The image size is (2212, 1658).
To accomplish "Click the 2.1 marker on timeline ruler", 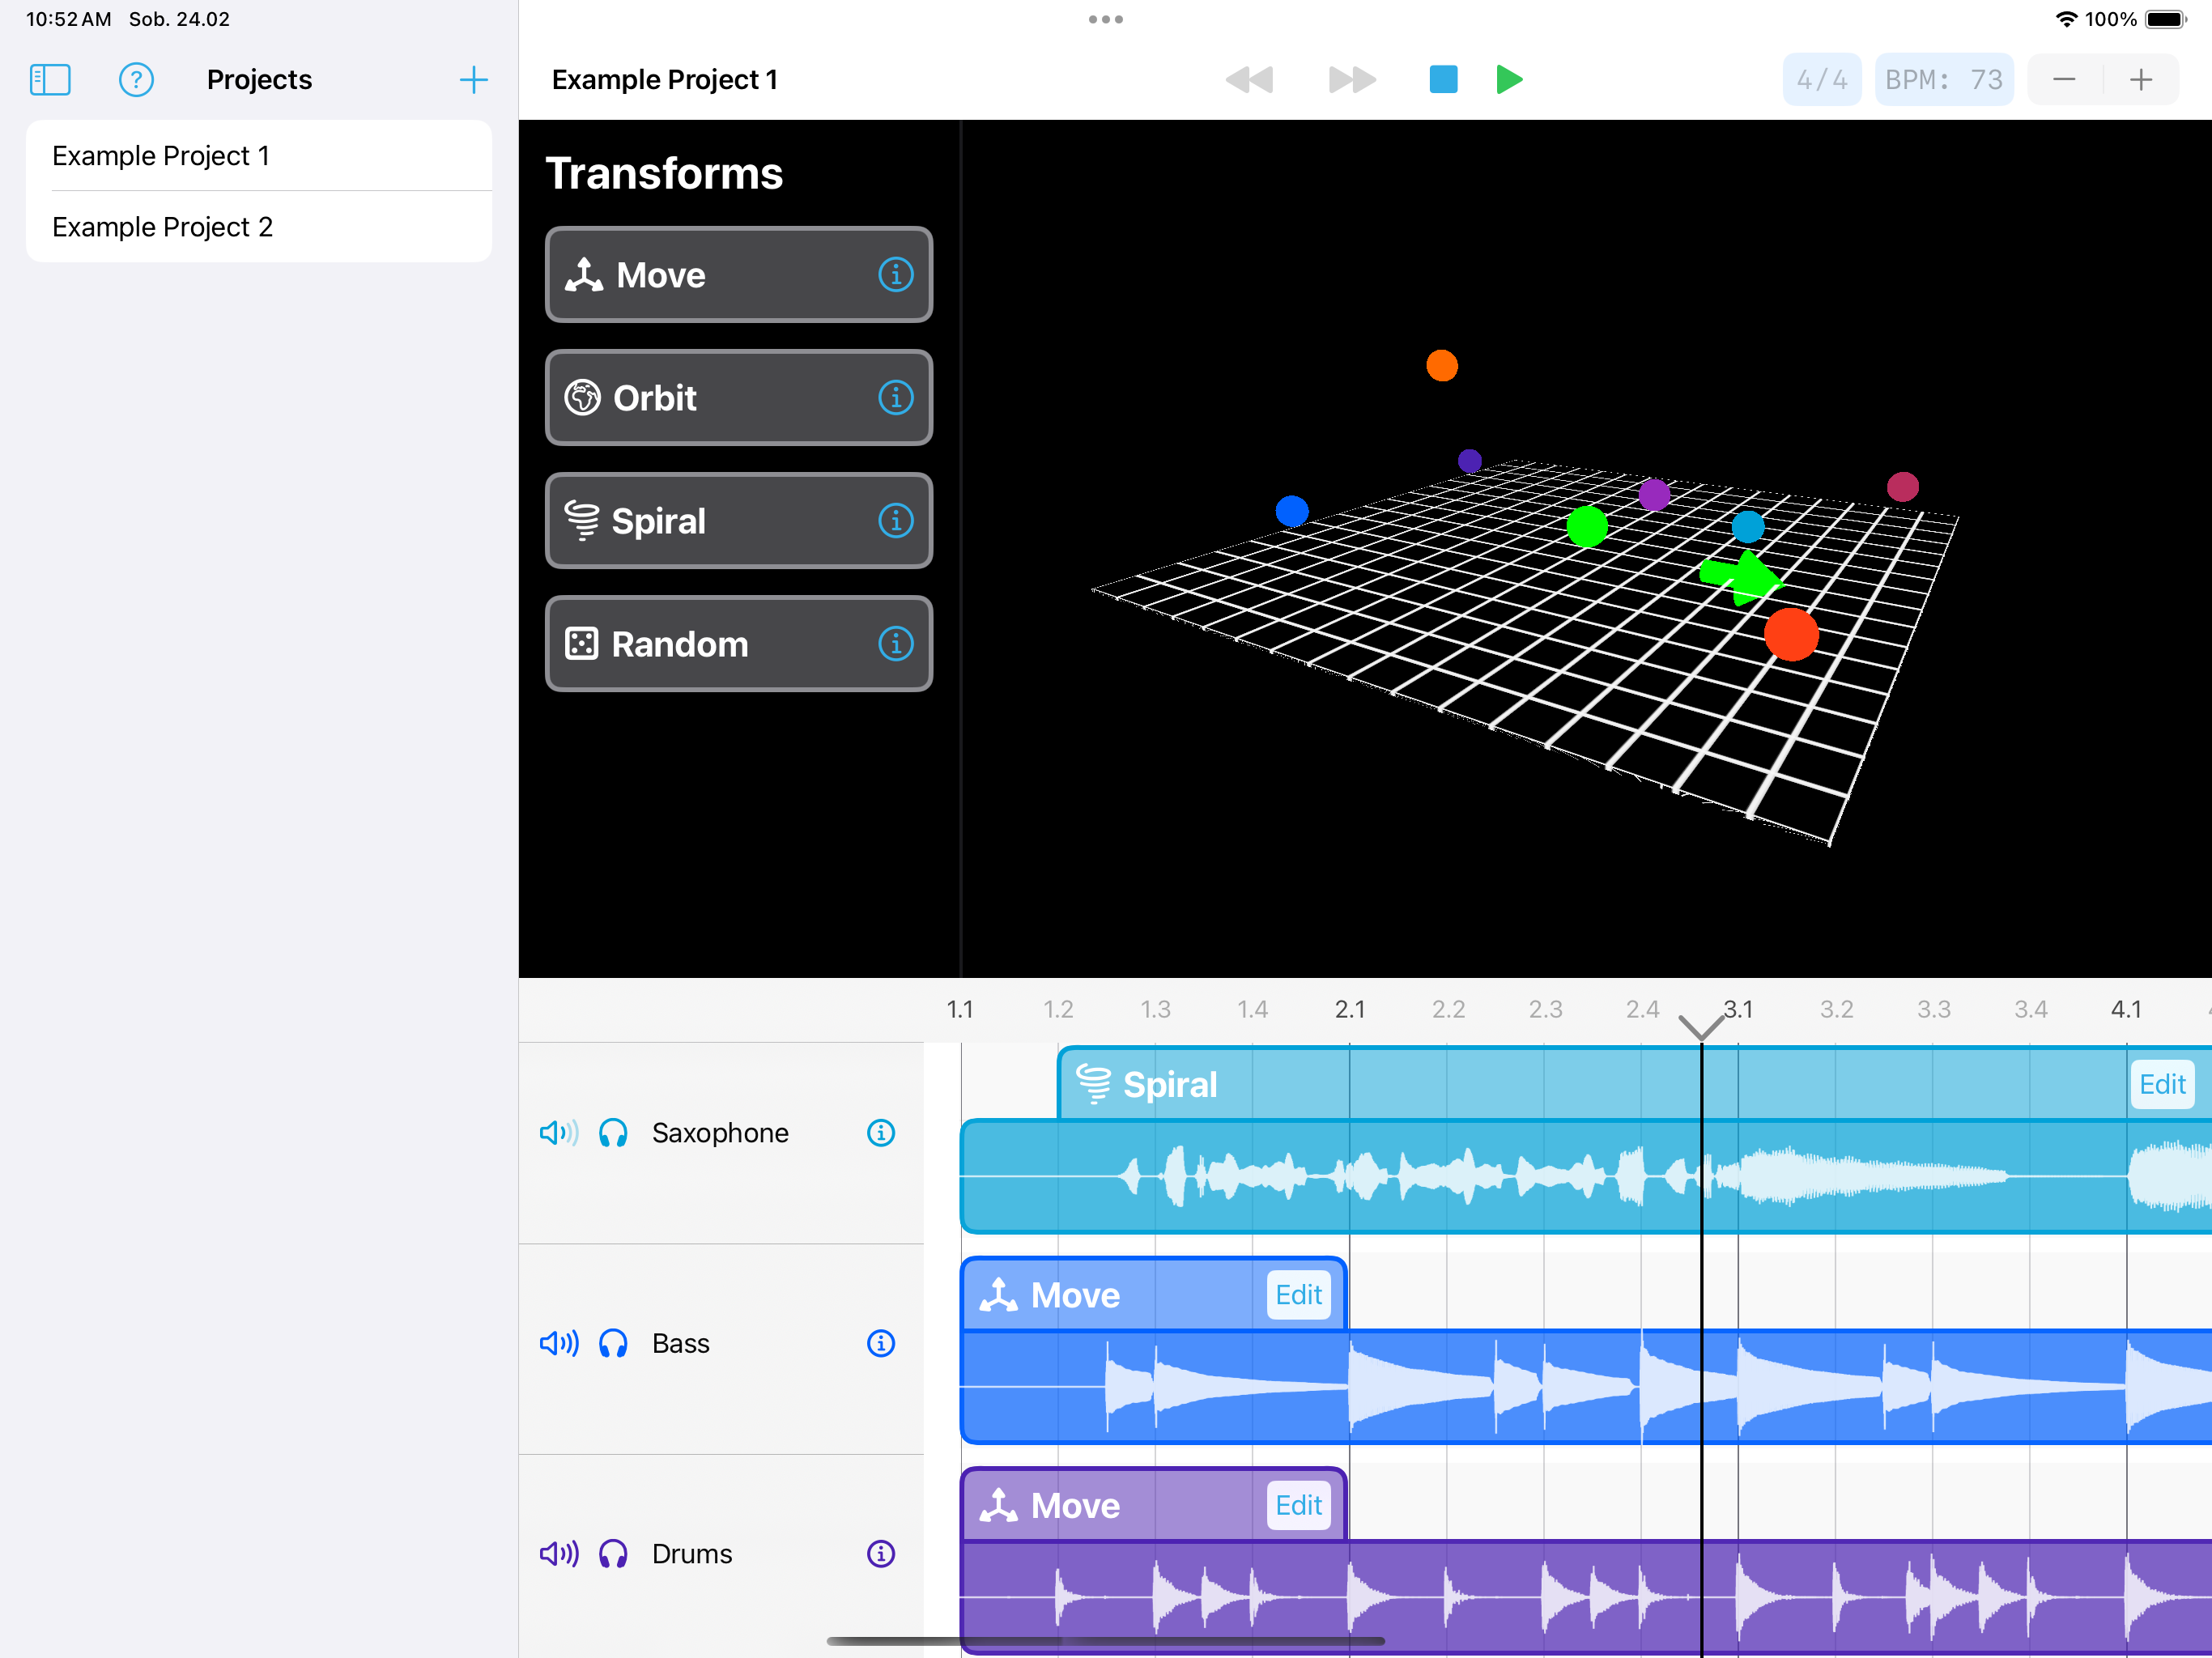I will pyautogui.click(x=1349, y=1009).
